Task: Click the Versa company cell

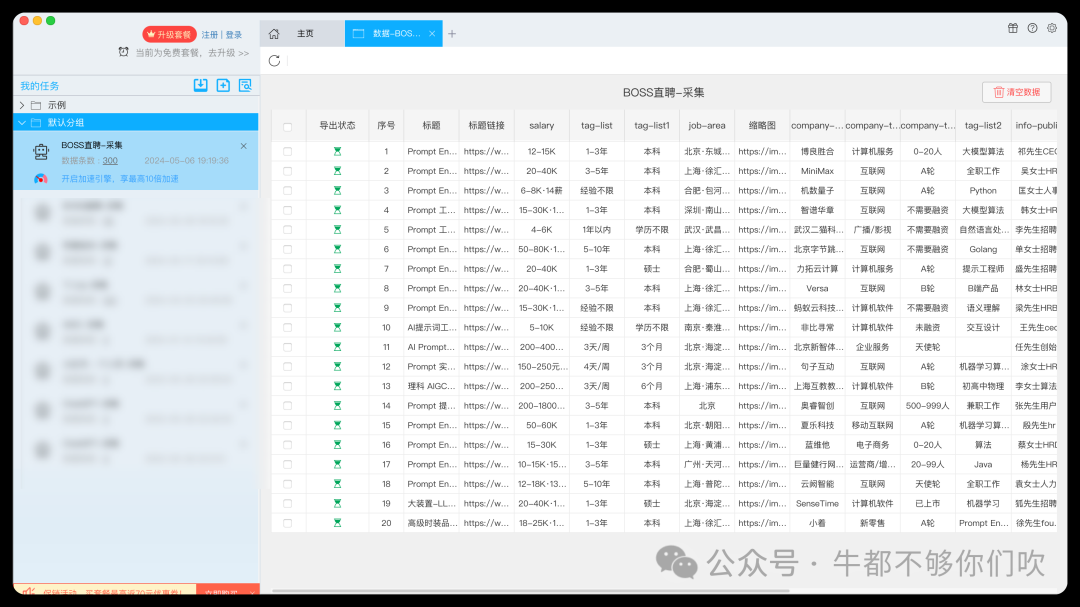Action: pyautogui.click(x=817, y=289)
